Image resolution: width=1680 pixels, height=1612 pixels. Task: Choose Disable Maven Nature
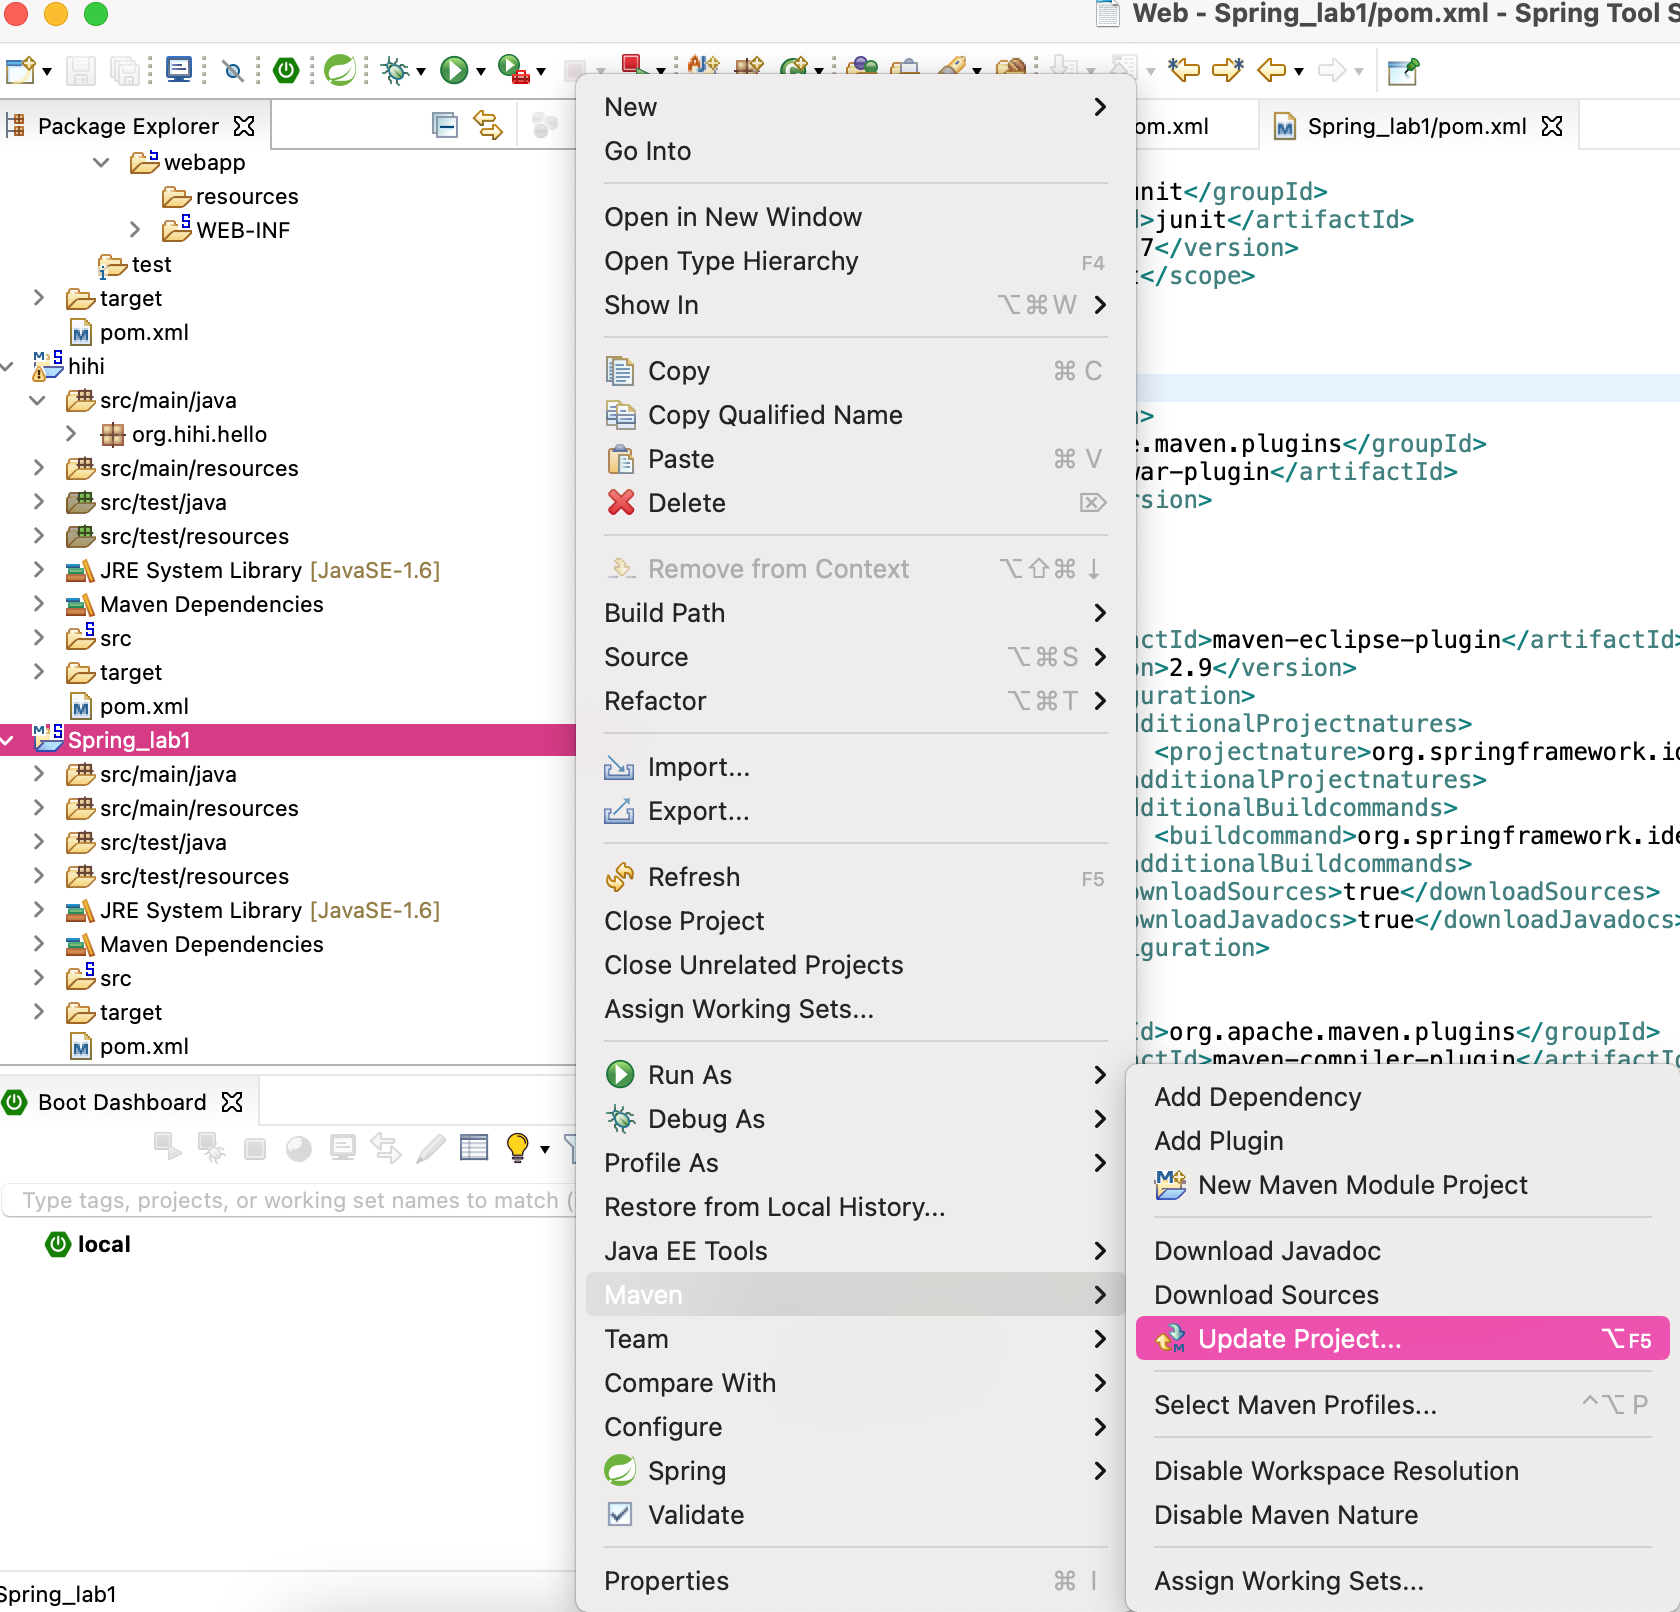[x=1403, y=1515]
